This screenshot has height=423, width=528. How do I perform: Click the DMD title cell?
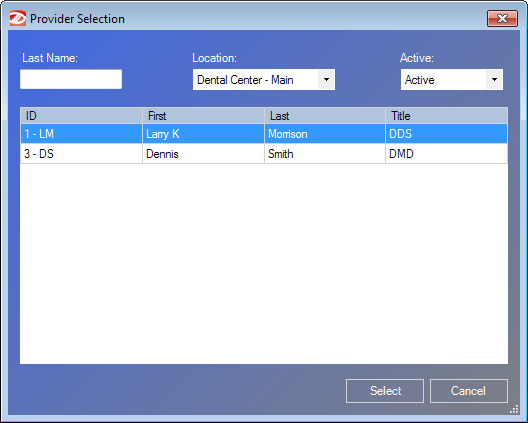(x=447, y=154)
